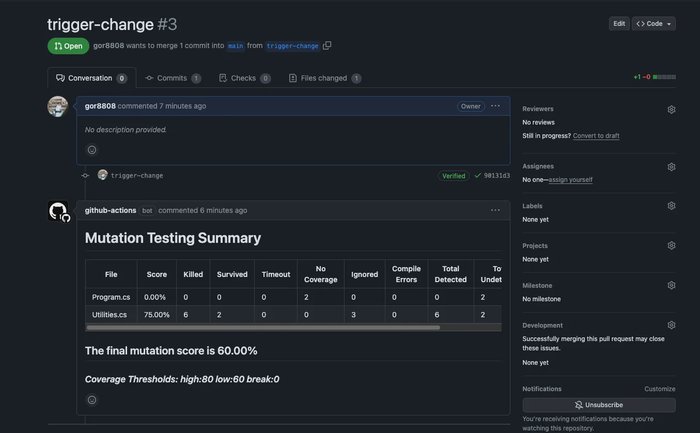
Task: Open the Reviewers gear settings
Action: click(x=671, y=109)
